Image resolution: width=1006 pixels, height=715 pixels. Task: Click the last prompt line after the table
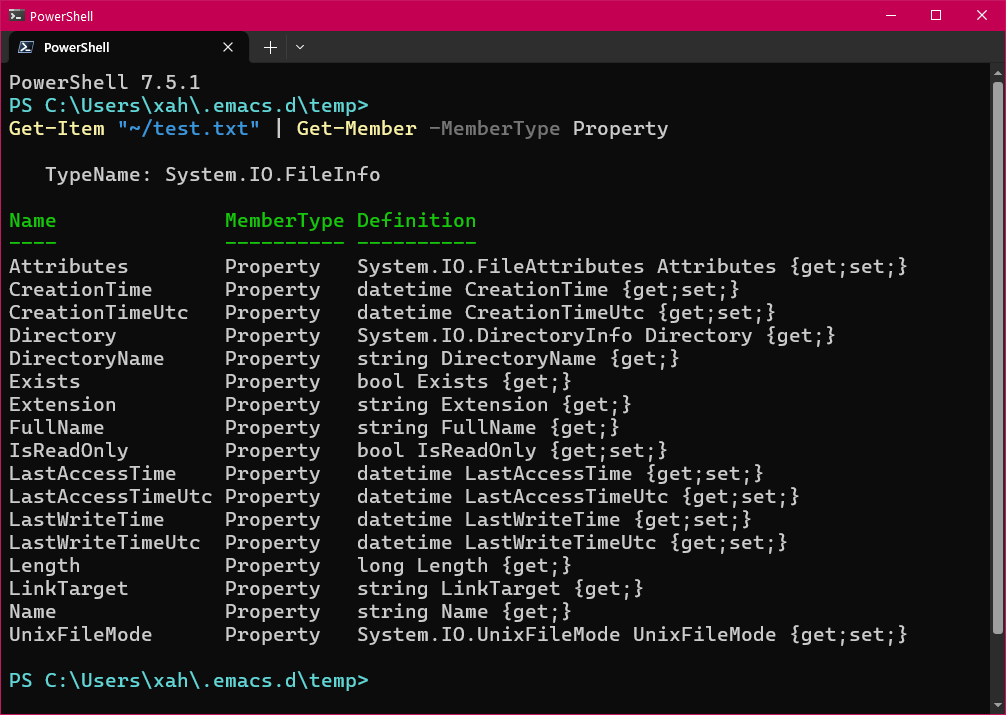coord(189,680)
